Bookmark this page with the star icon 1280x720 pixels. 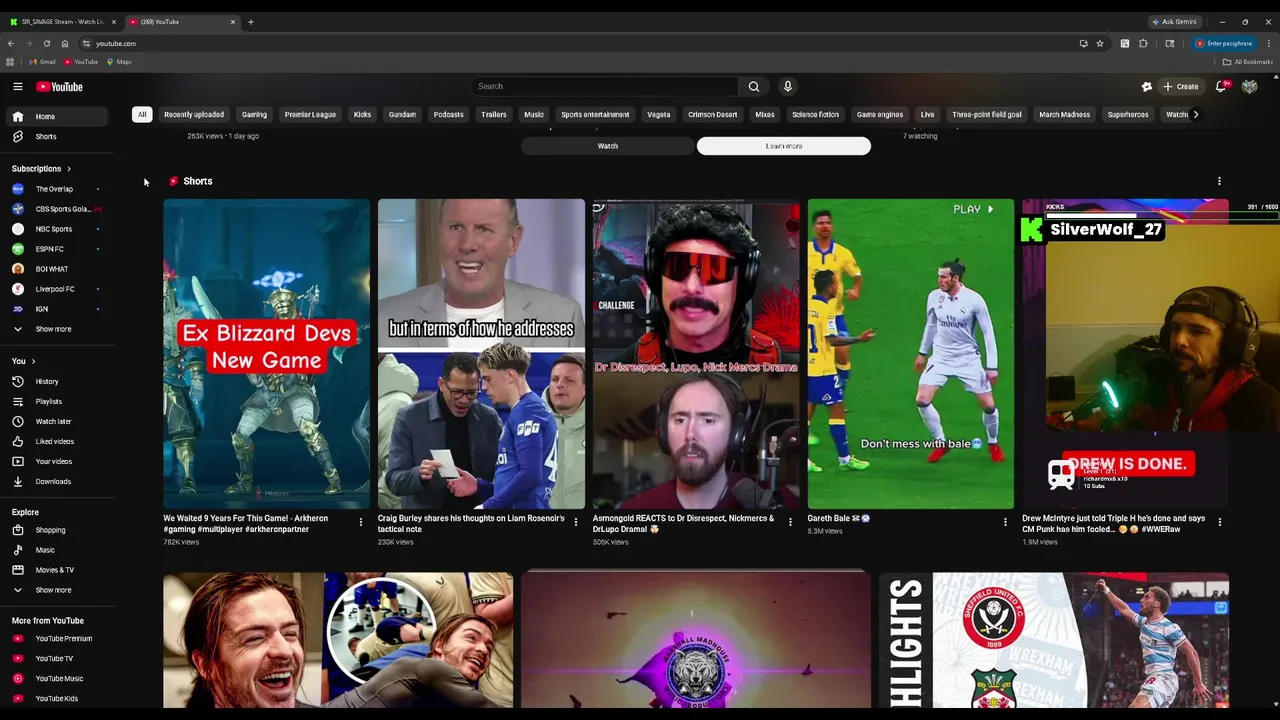click(1100, 43)
